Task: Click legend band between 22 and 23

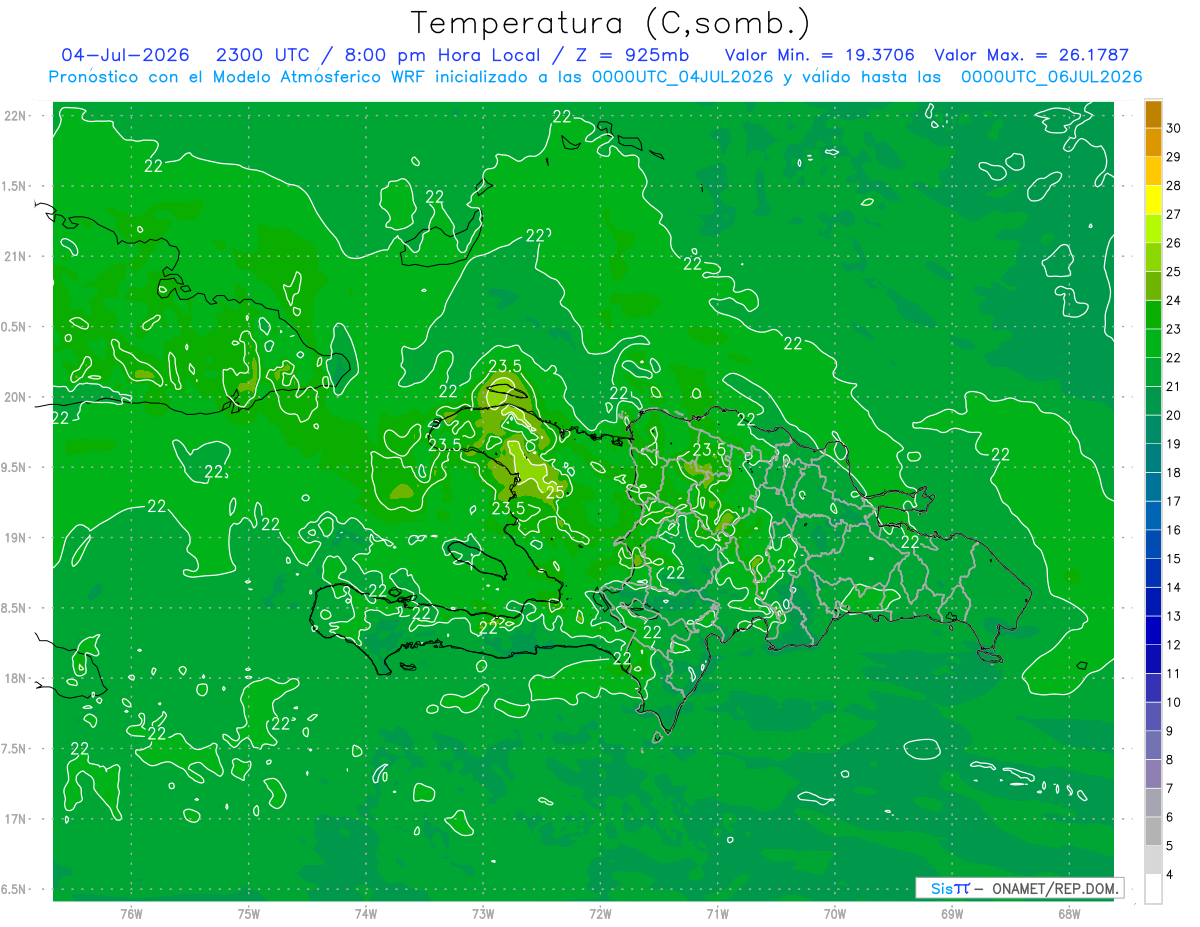Action: [1153, 344]
